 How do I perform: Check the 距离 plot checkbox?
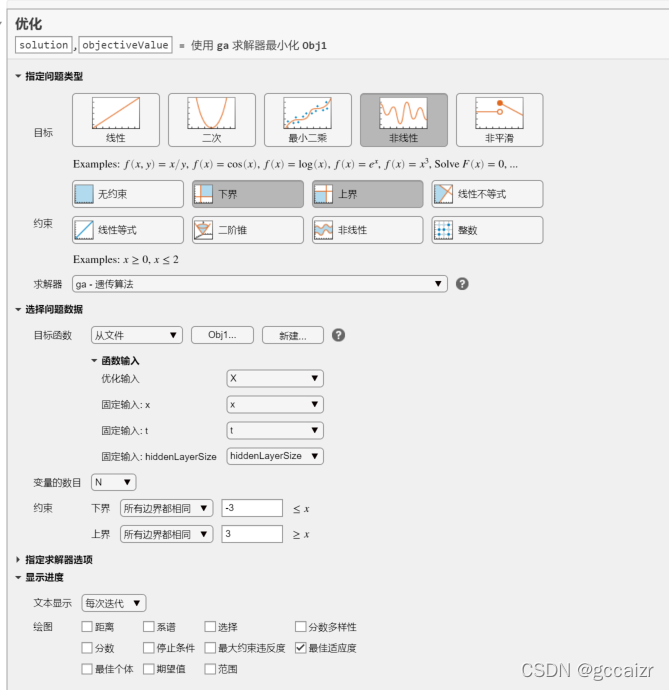(x=87, y=627)
